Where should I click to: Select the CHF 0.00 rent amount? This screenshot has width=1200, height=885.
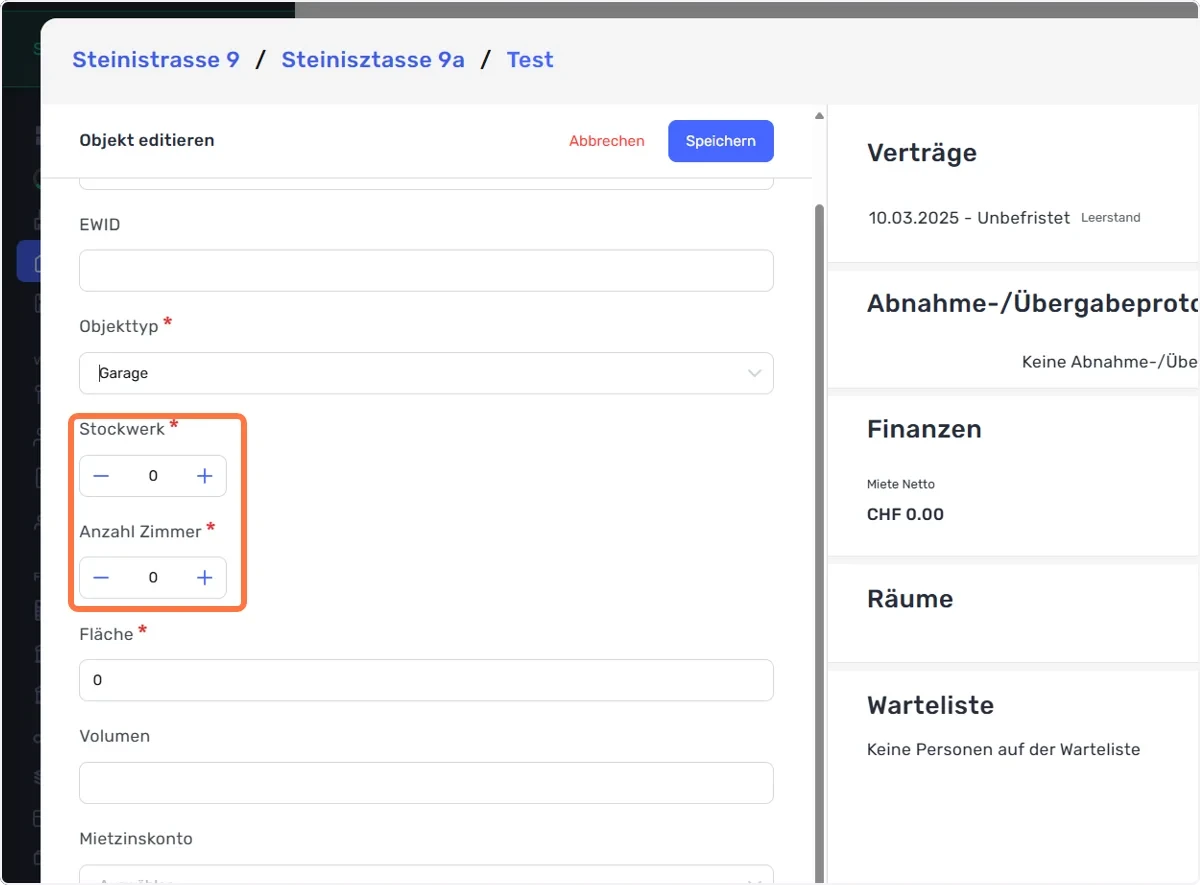pos(905,515)
